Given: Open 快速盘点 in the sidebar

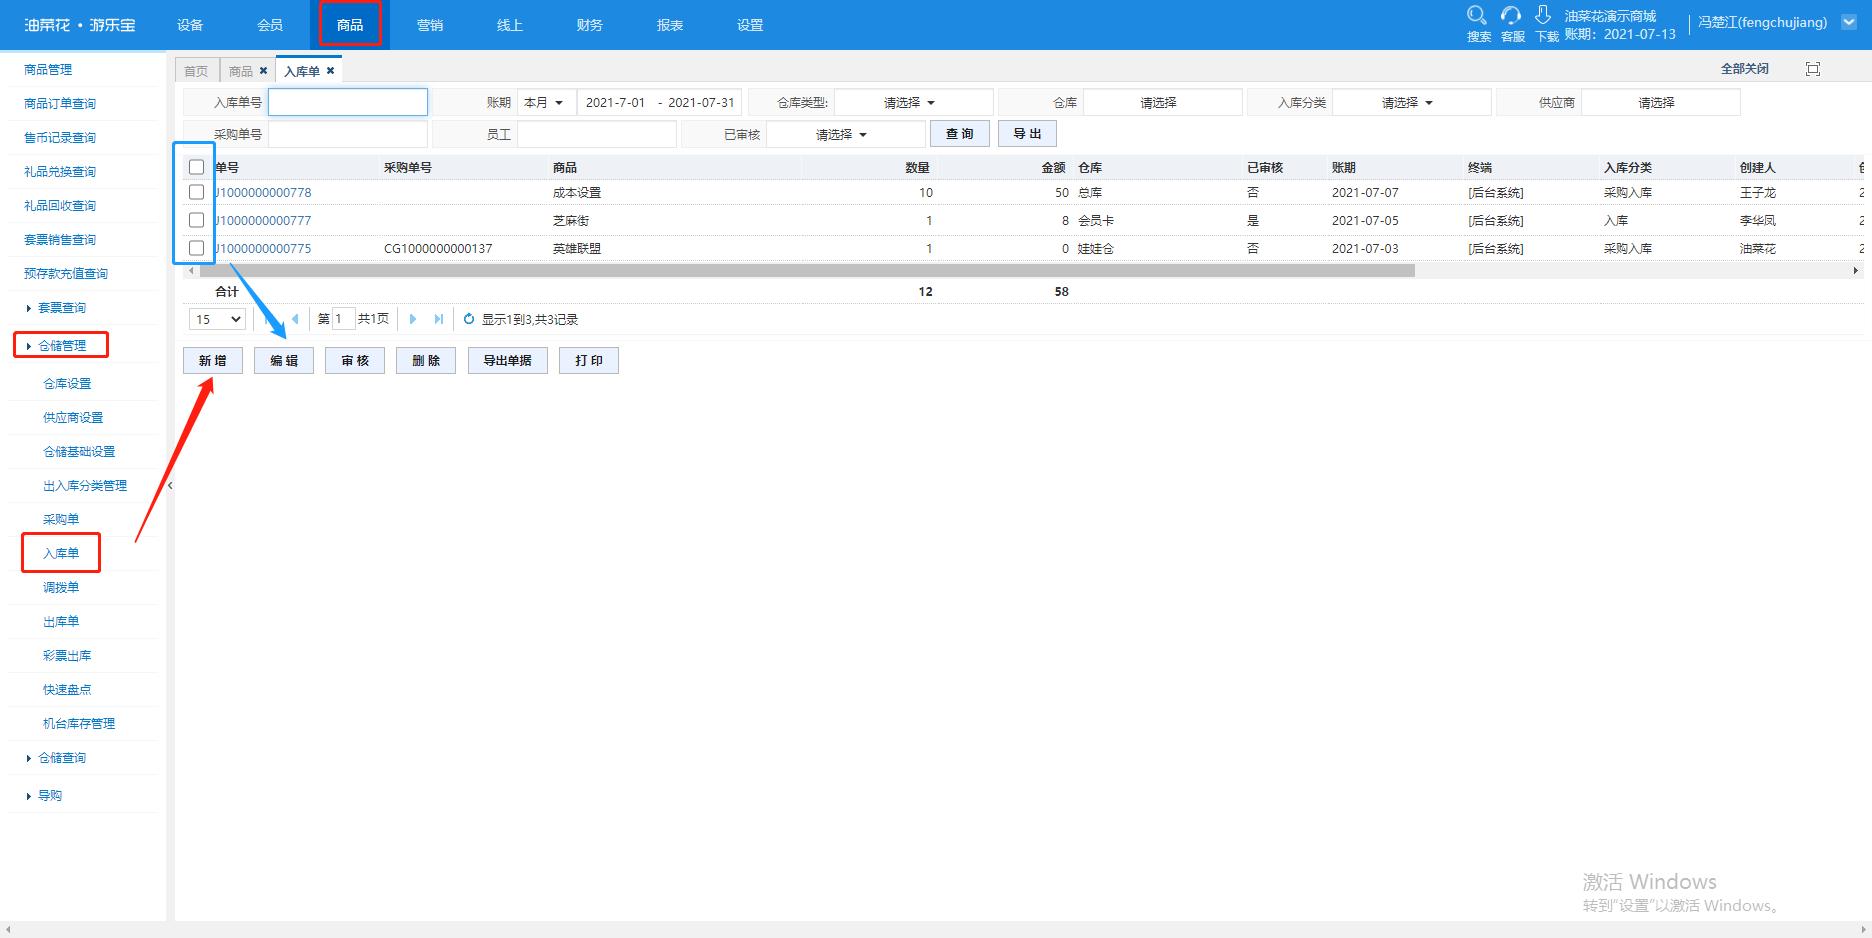Looking at the screenshot, I should click(x=67, y=689).
